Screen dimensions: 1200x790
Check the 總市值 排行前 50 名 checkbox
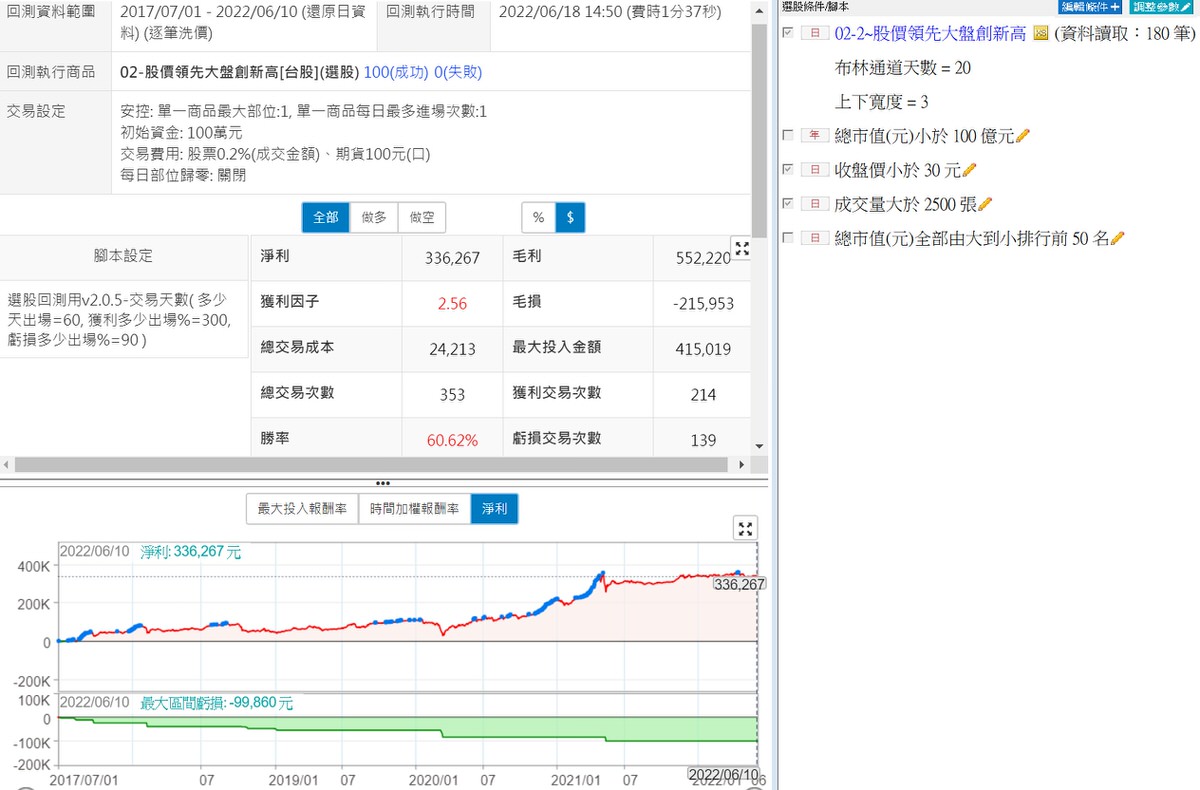tap(788, 238)
